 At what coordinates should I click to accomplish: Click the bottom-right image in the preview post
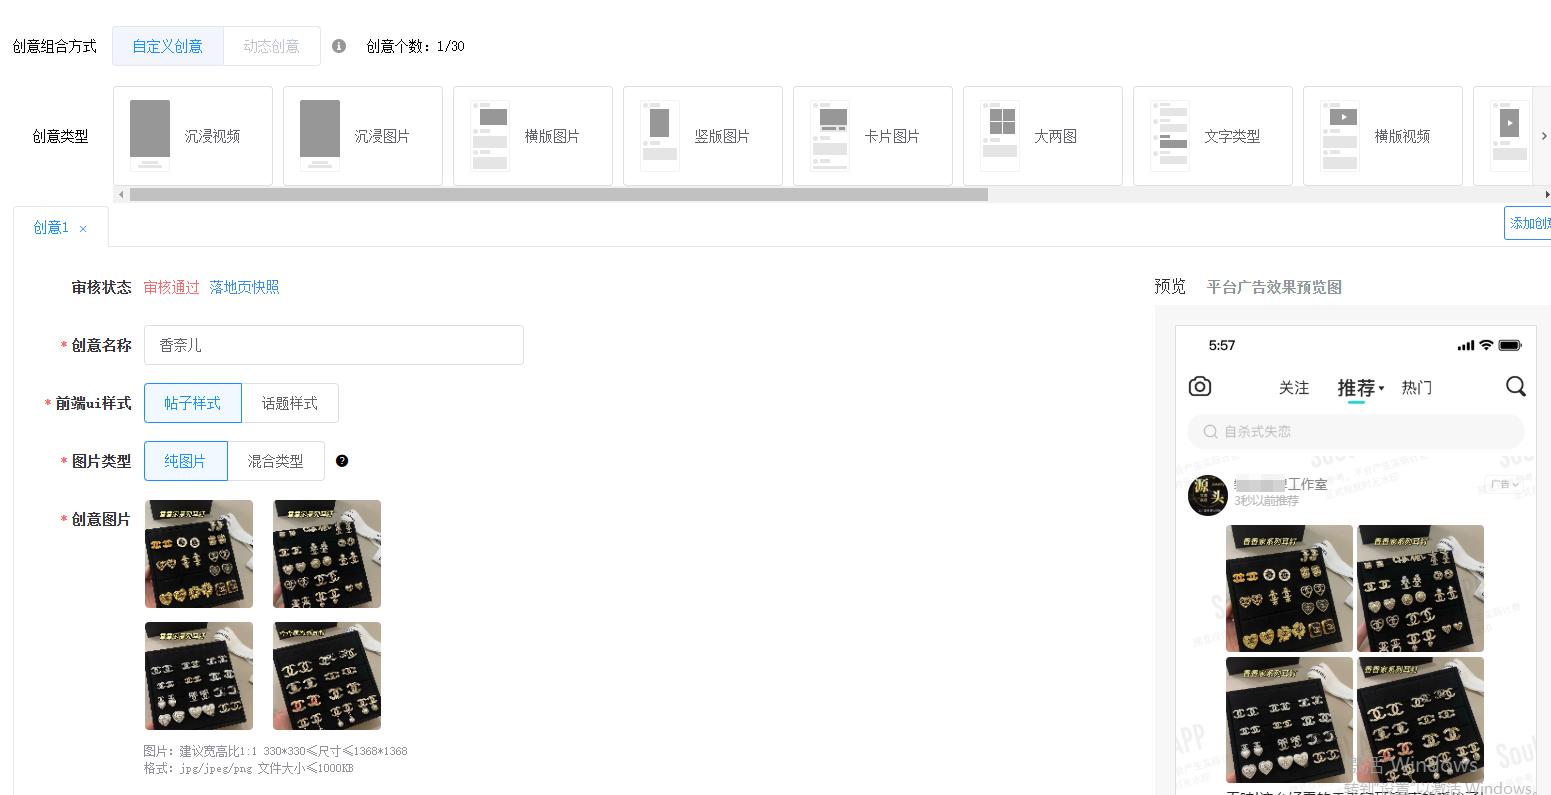(1420, 720)
